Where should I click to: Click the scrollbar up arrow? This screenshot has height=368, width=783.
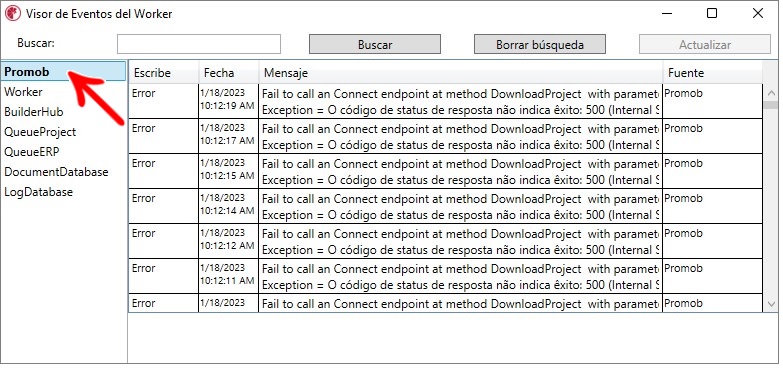tap(772, 93)
